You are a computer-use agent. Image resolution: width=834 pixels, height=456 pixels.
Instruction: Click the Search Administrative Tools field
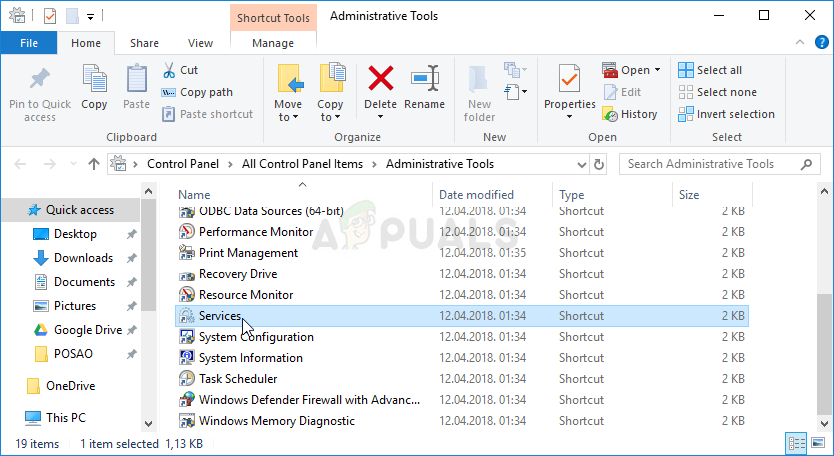[715, 164]
